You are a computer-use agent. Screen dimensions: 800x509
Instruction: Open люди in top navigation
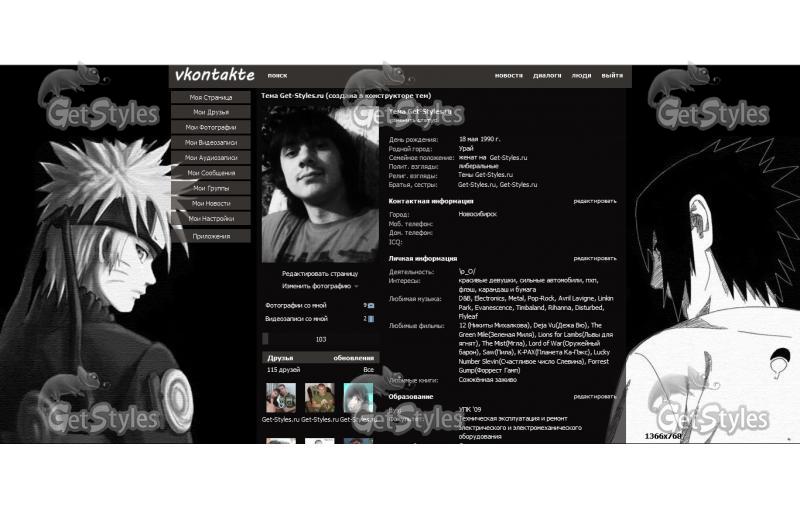click(581, 75)
